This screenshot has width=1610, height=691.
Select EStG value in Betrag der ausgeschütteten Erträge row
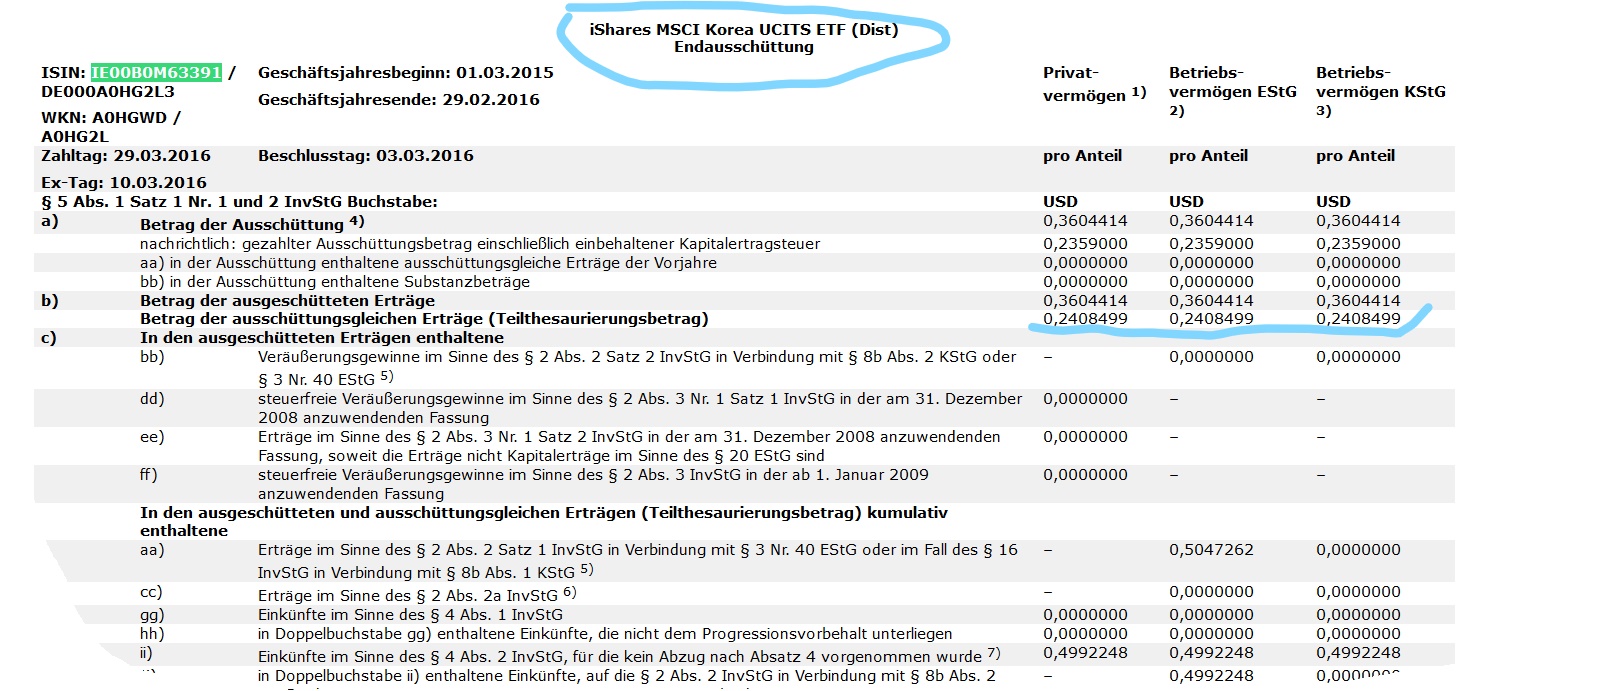[x=1211, y=301]
